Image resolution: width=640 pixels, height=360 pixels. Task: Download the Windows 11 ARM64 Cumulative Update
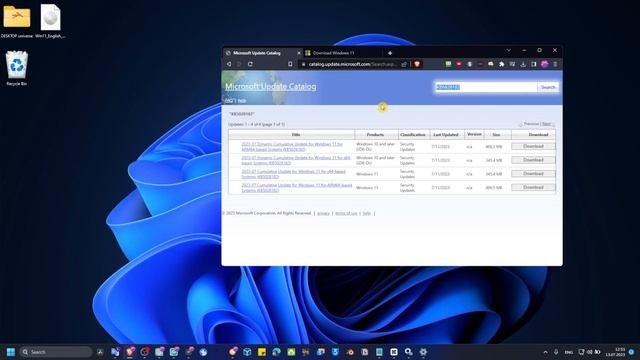pyautogui.click(x=533, y=187)
